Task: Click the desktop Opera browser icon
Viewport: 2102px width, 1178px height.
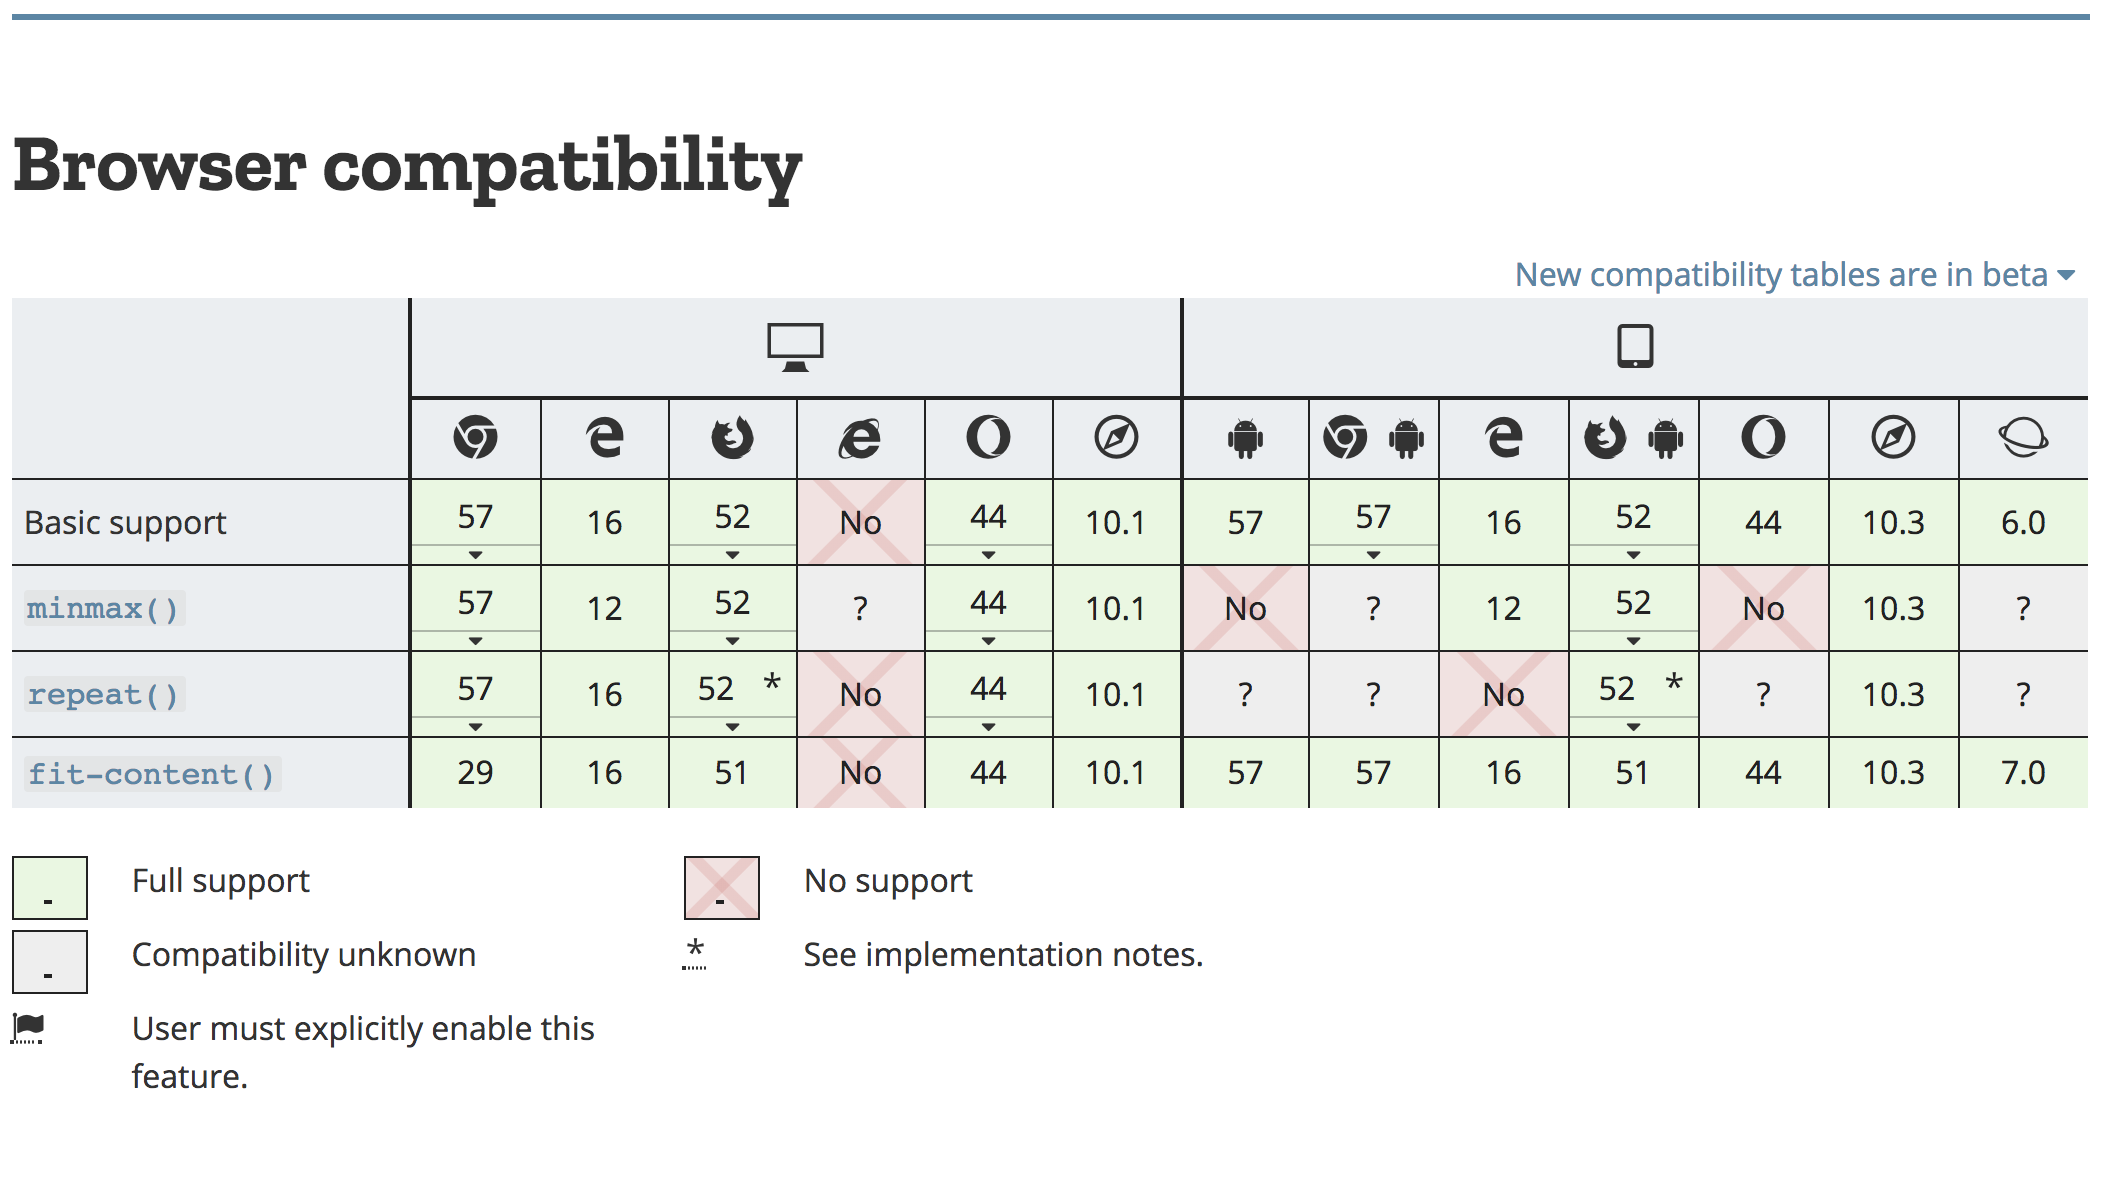Action: coord(988,438)
